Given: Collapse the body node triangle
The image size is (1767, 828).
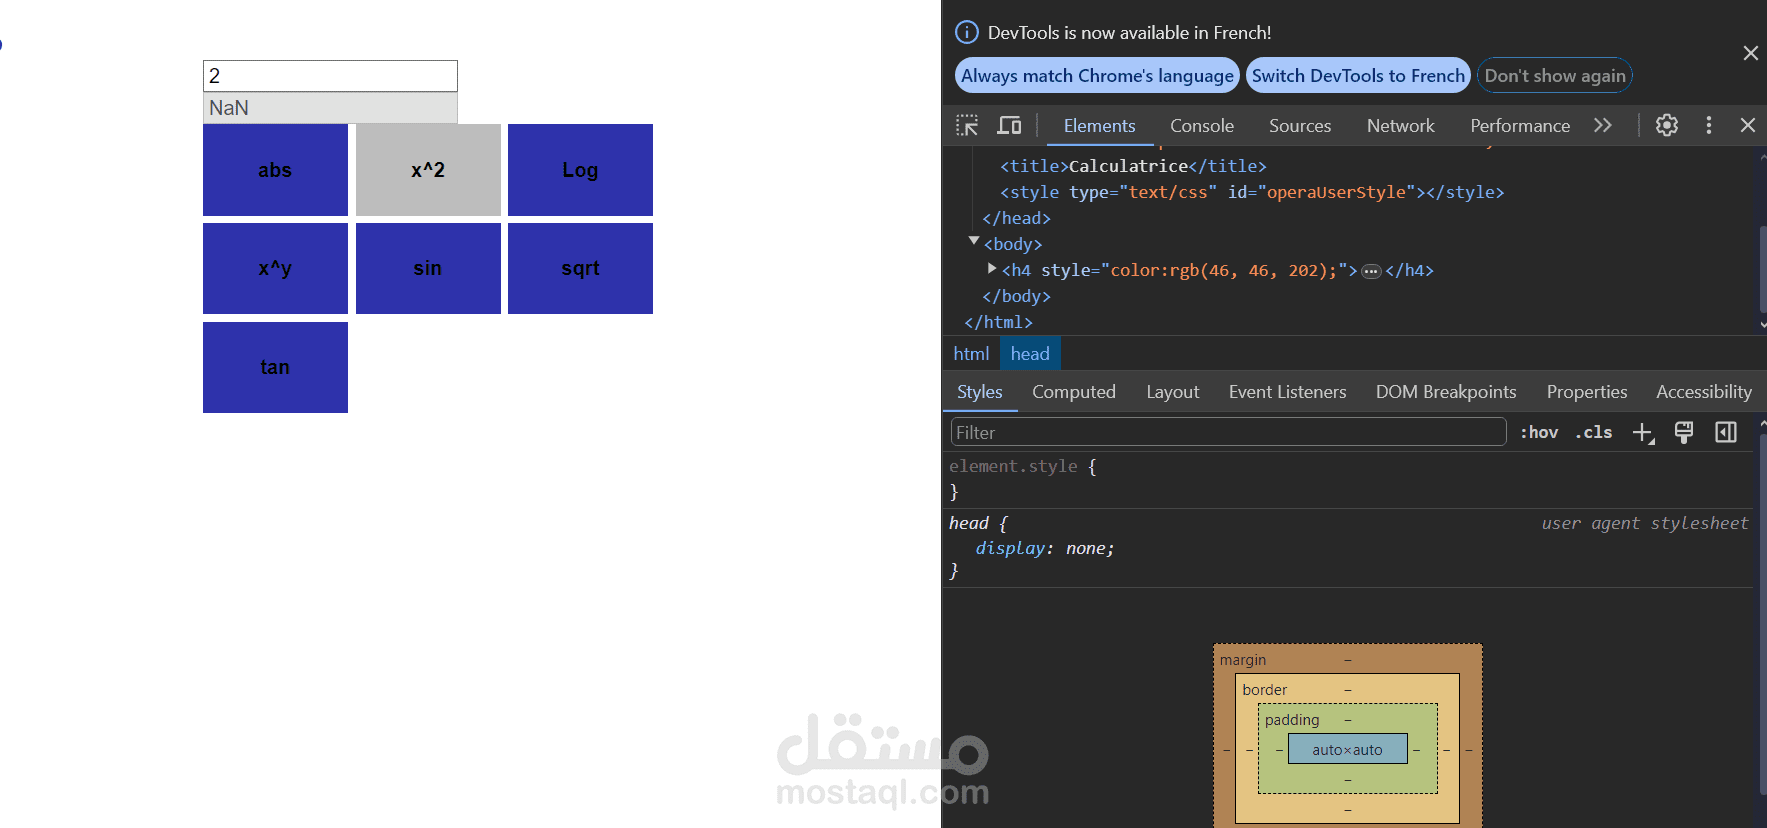Looking at the screenshot, I should point(974,241).
